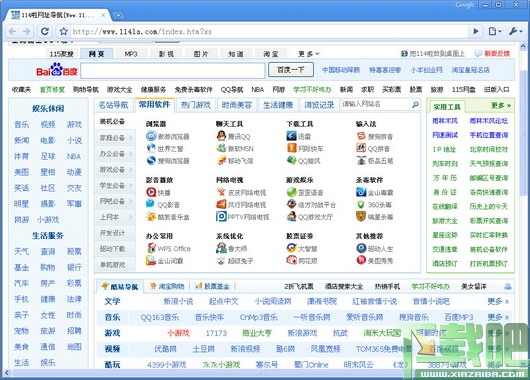Open the wrench settings dropdown
This screenshot has width=530, height=380.
pyautogui.click(x=516, y=31)
